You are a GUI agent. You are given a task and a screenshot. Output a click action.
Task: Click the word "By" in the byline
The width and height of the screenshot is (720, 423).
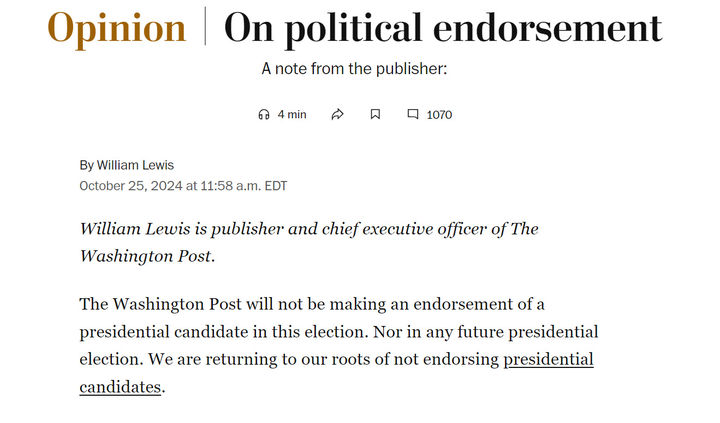(87, 165)
